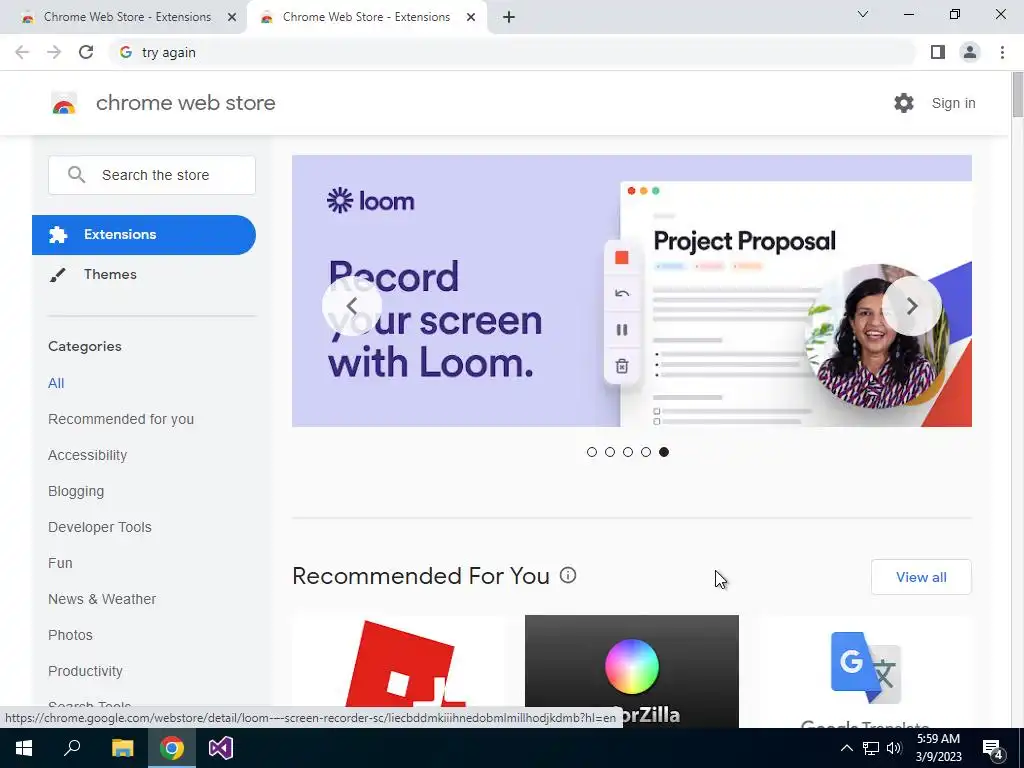The image size is (1024, 768).
Task: Open the Chrome side panel icon
Action: pos(938,52)
